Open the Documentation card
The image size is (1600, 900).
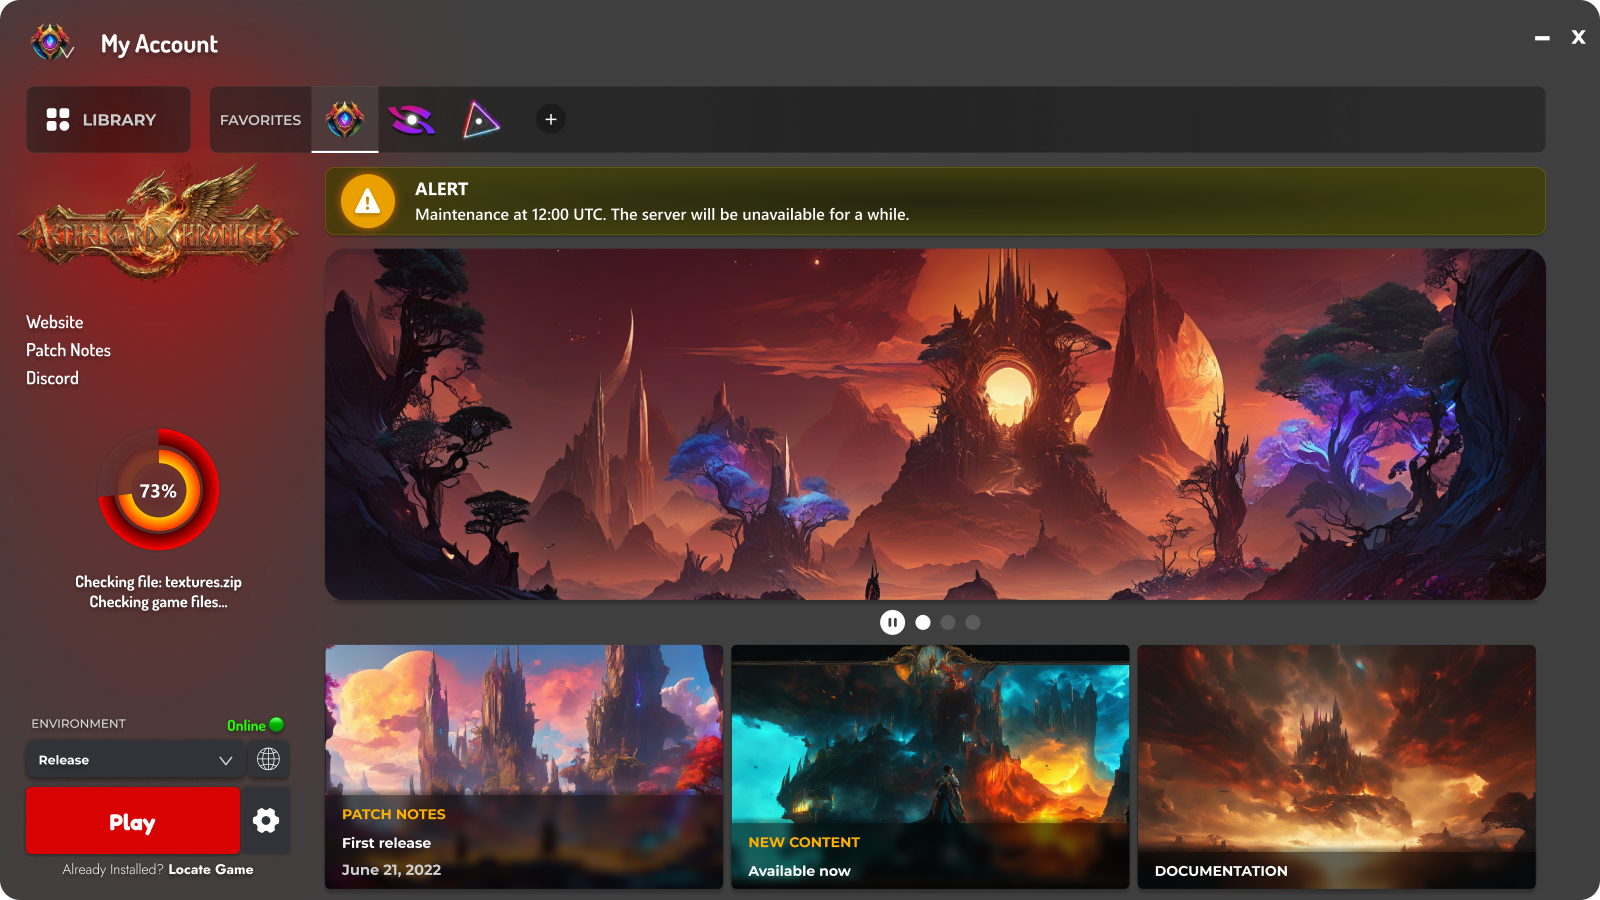point(1337,768)
